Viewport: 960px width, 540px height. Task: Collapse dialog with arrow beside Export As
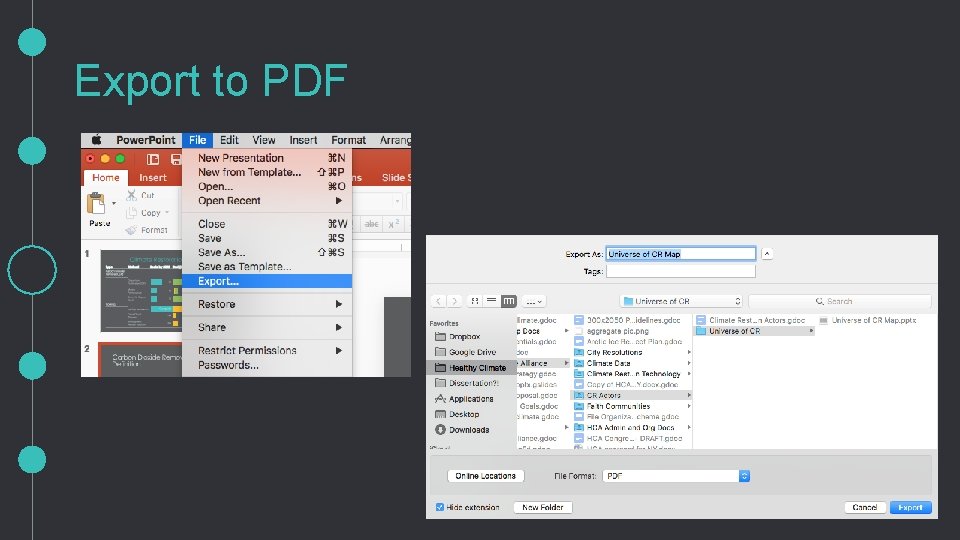coord(767,253)
